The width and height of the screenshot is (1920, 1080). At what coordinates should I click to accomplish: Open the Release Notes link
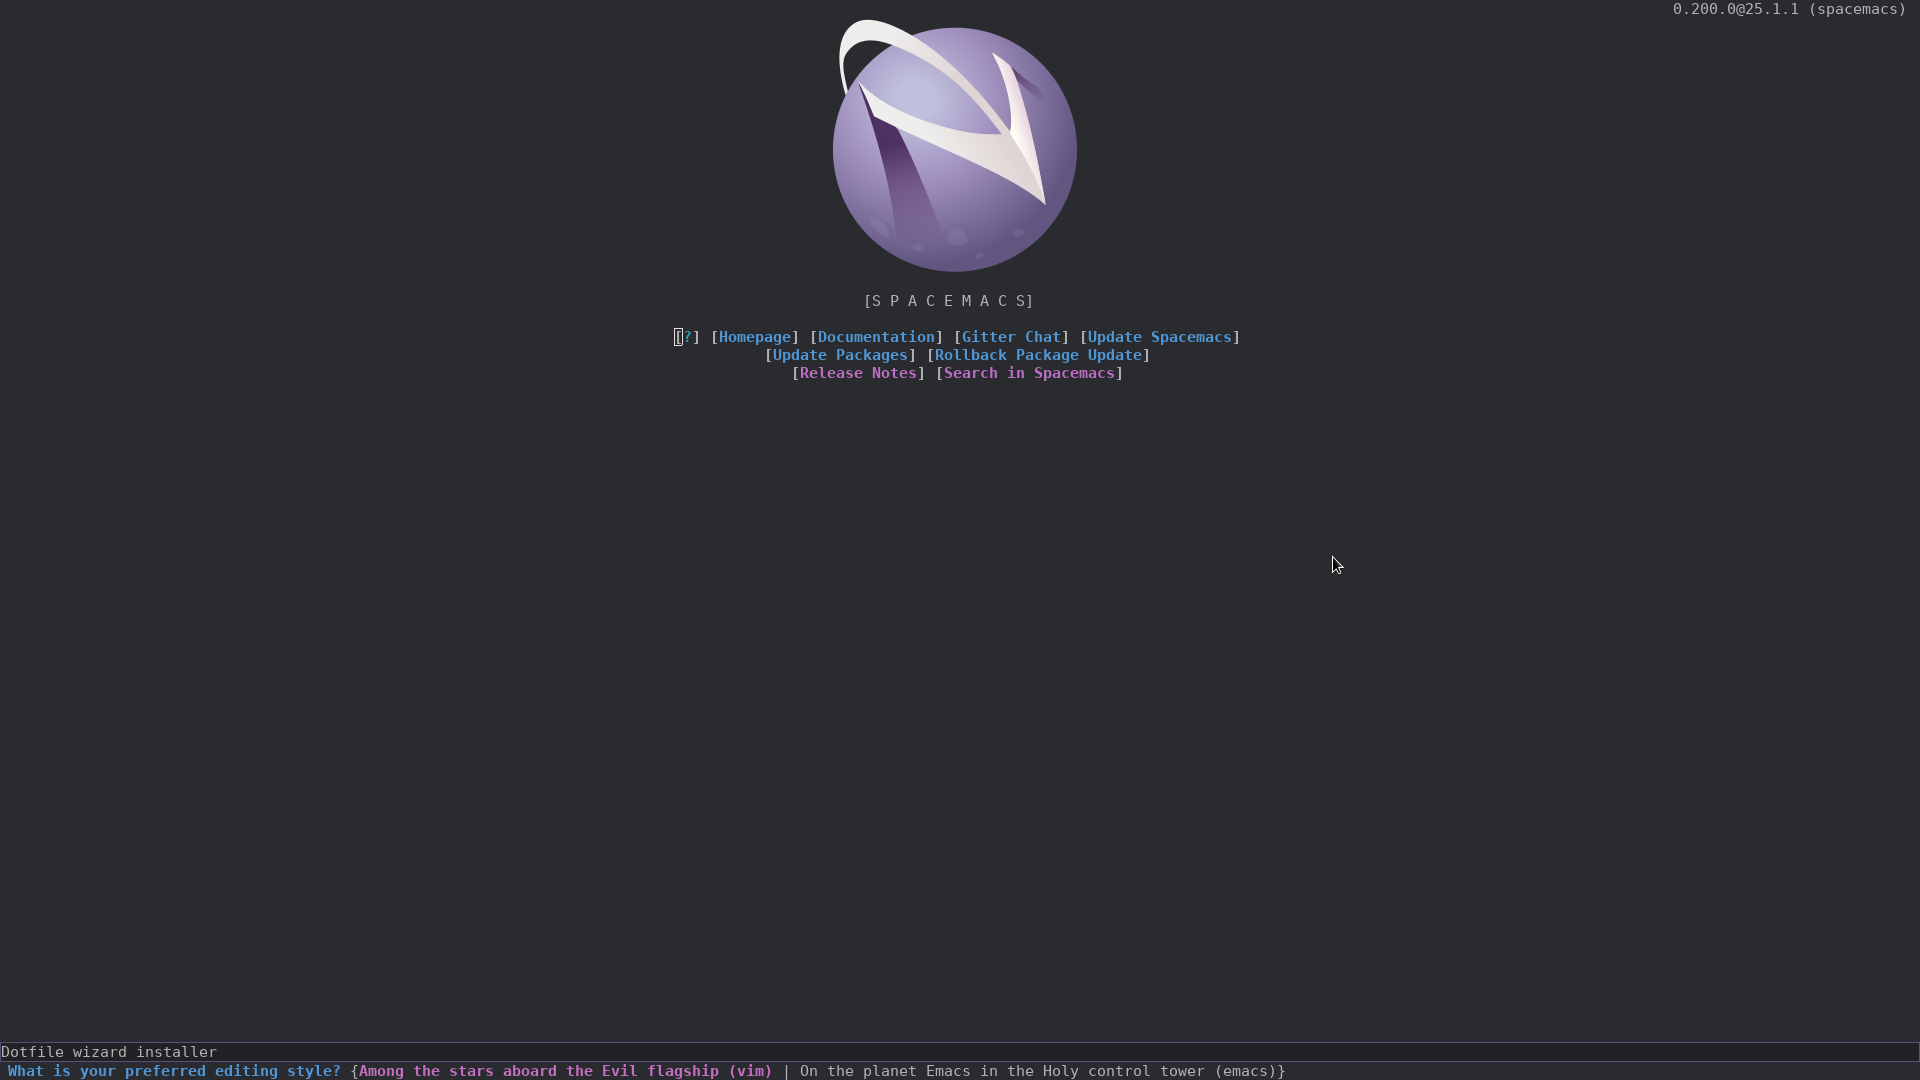[858, 373]
